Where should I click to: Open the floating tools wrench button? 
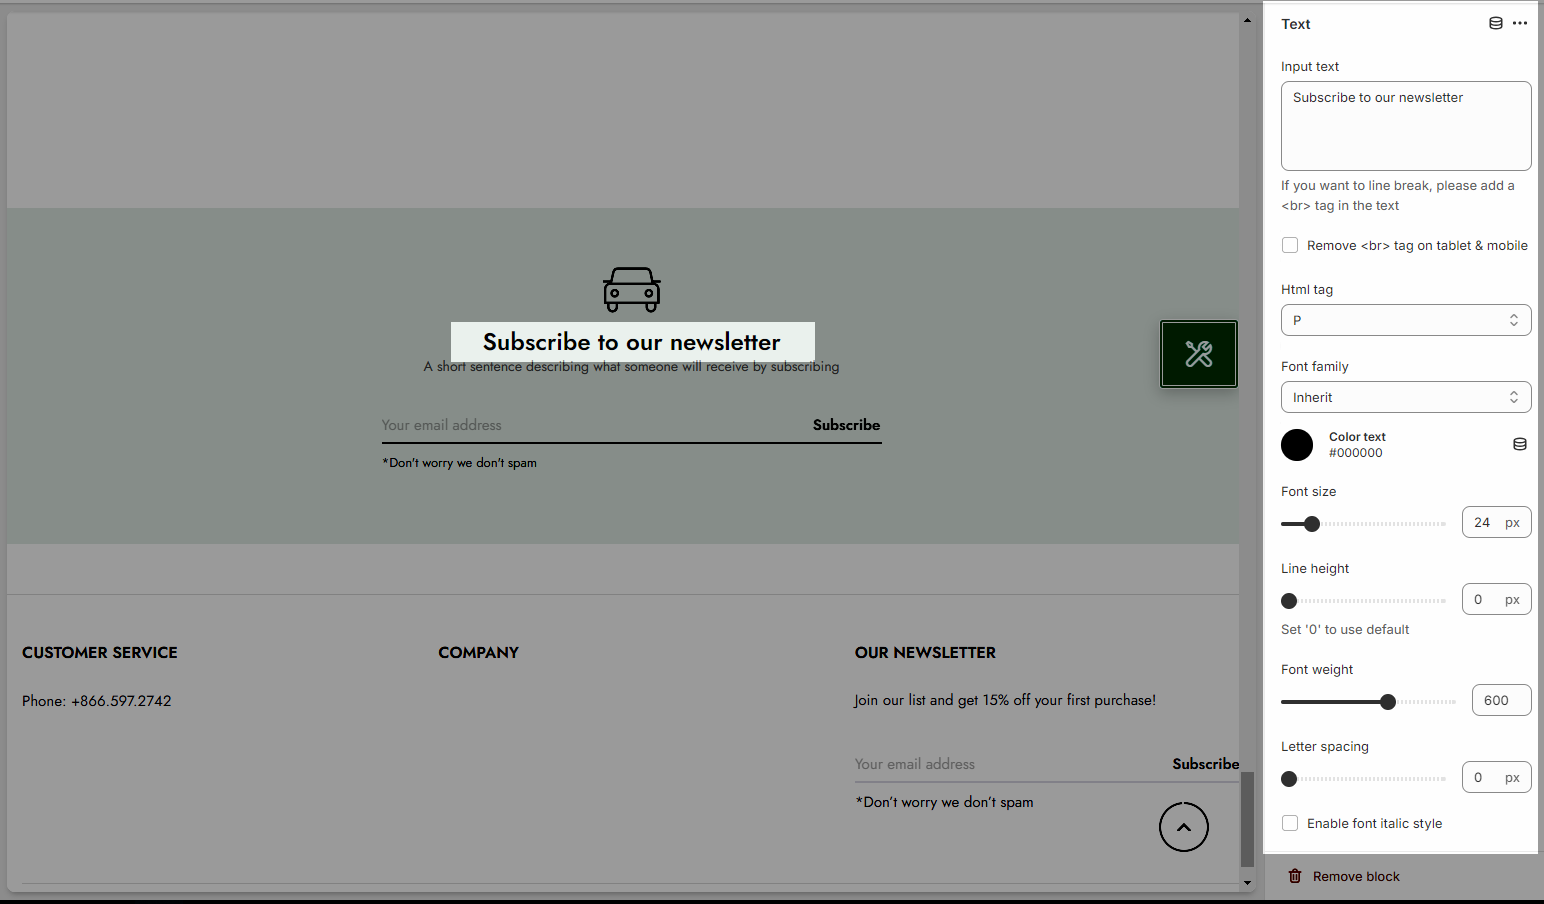[x=1199, y=354]
